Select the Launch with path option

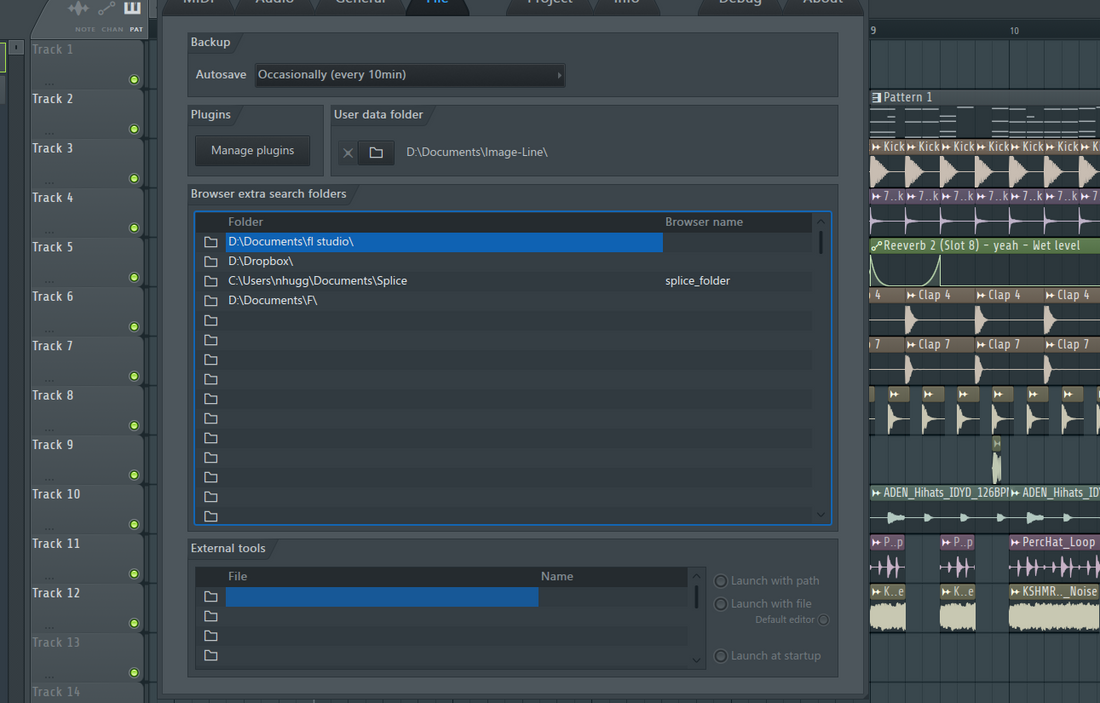[x=720, y=580]
